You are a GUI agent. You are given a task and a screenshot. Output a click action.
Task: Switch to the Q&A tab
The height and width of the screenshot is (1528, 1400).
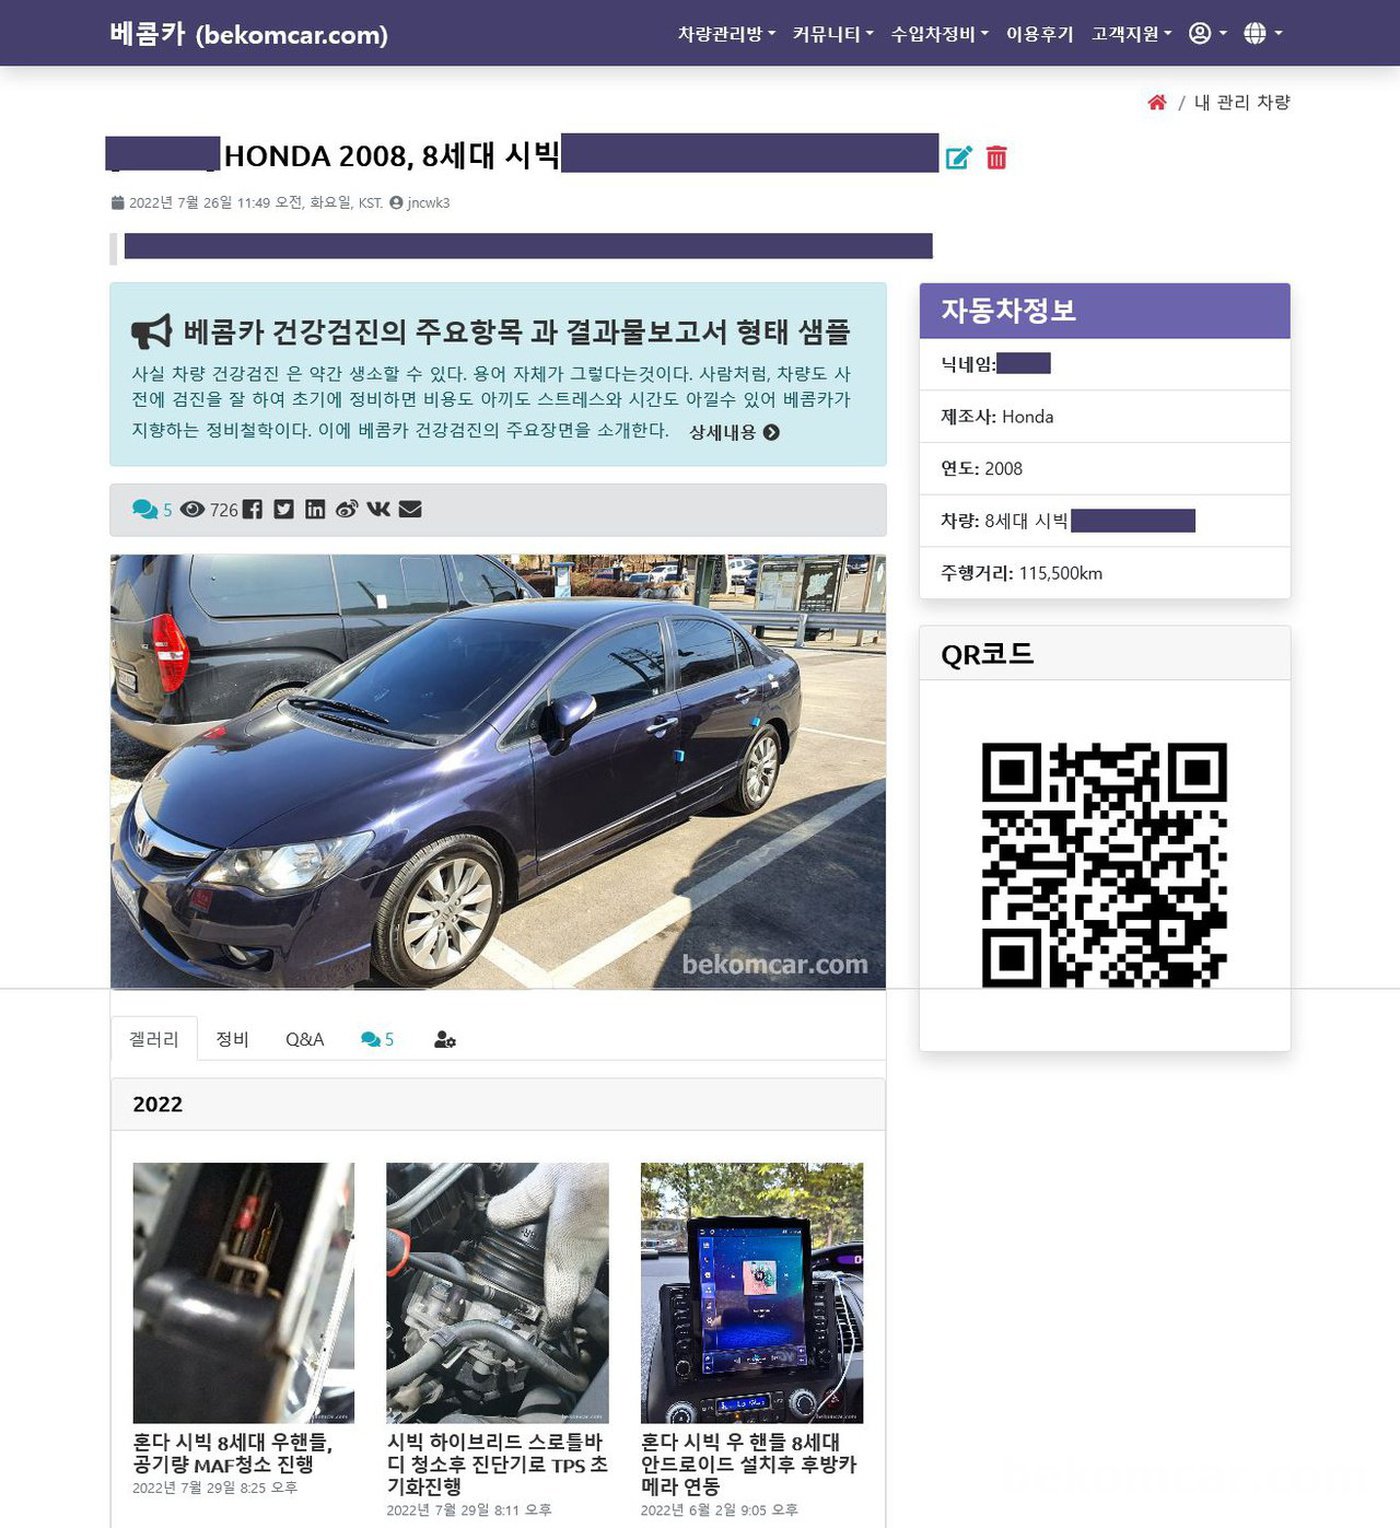click(x=304, y=1040)
